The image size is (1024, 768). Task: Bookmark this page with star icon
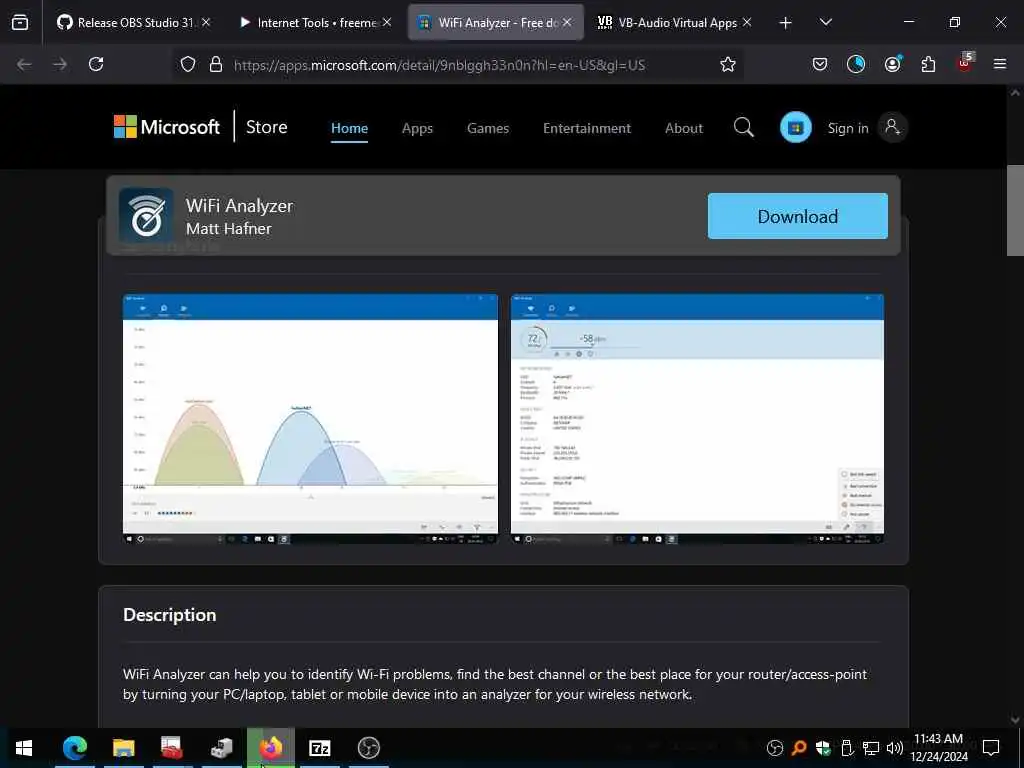coord(728,64)
